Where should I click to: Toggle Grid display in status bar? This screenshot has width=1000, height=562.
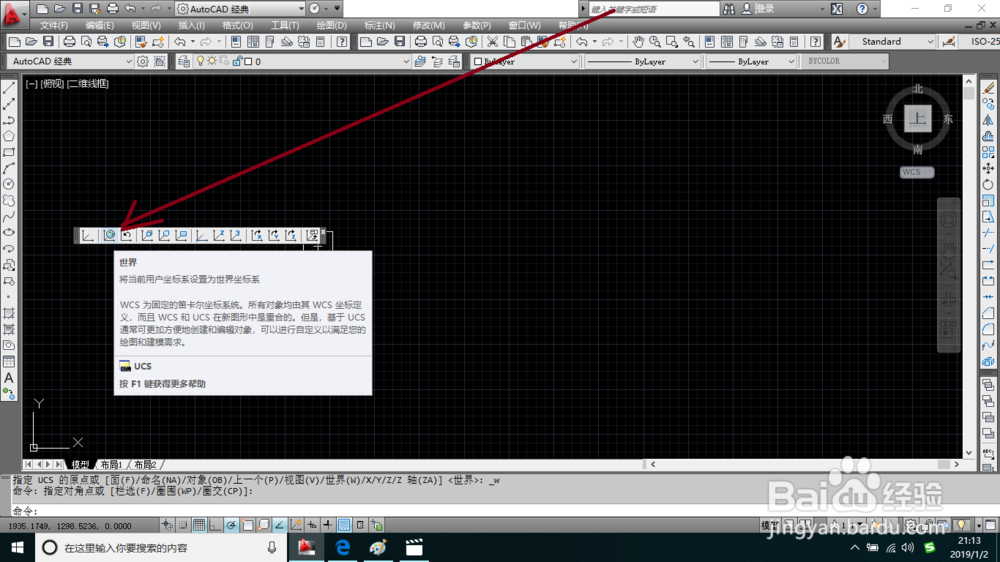(199, 525)
